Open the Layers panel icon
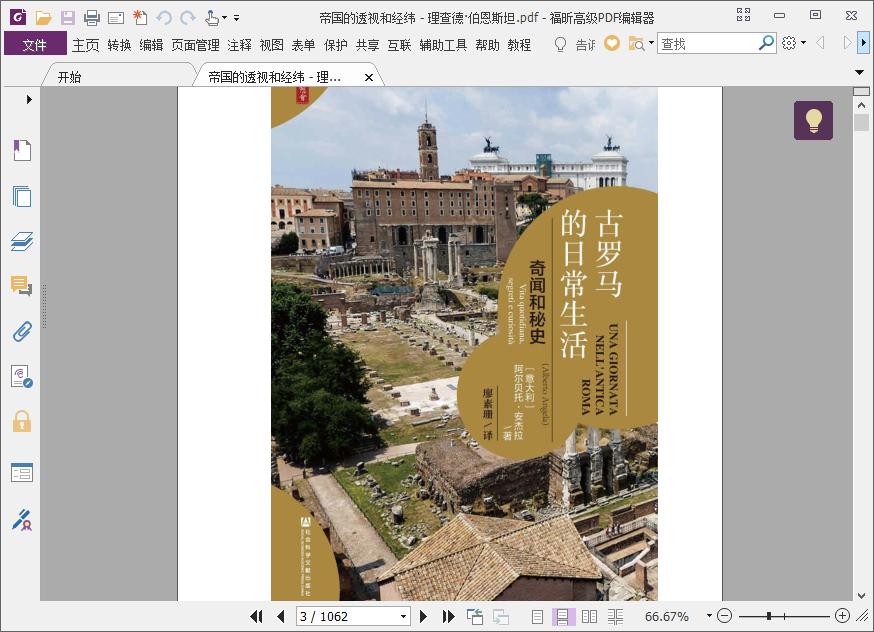 coord(22,241)
